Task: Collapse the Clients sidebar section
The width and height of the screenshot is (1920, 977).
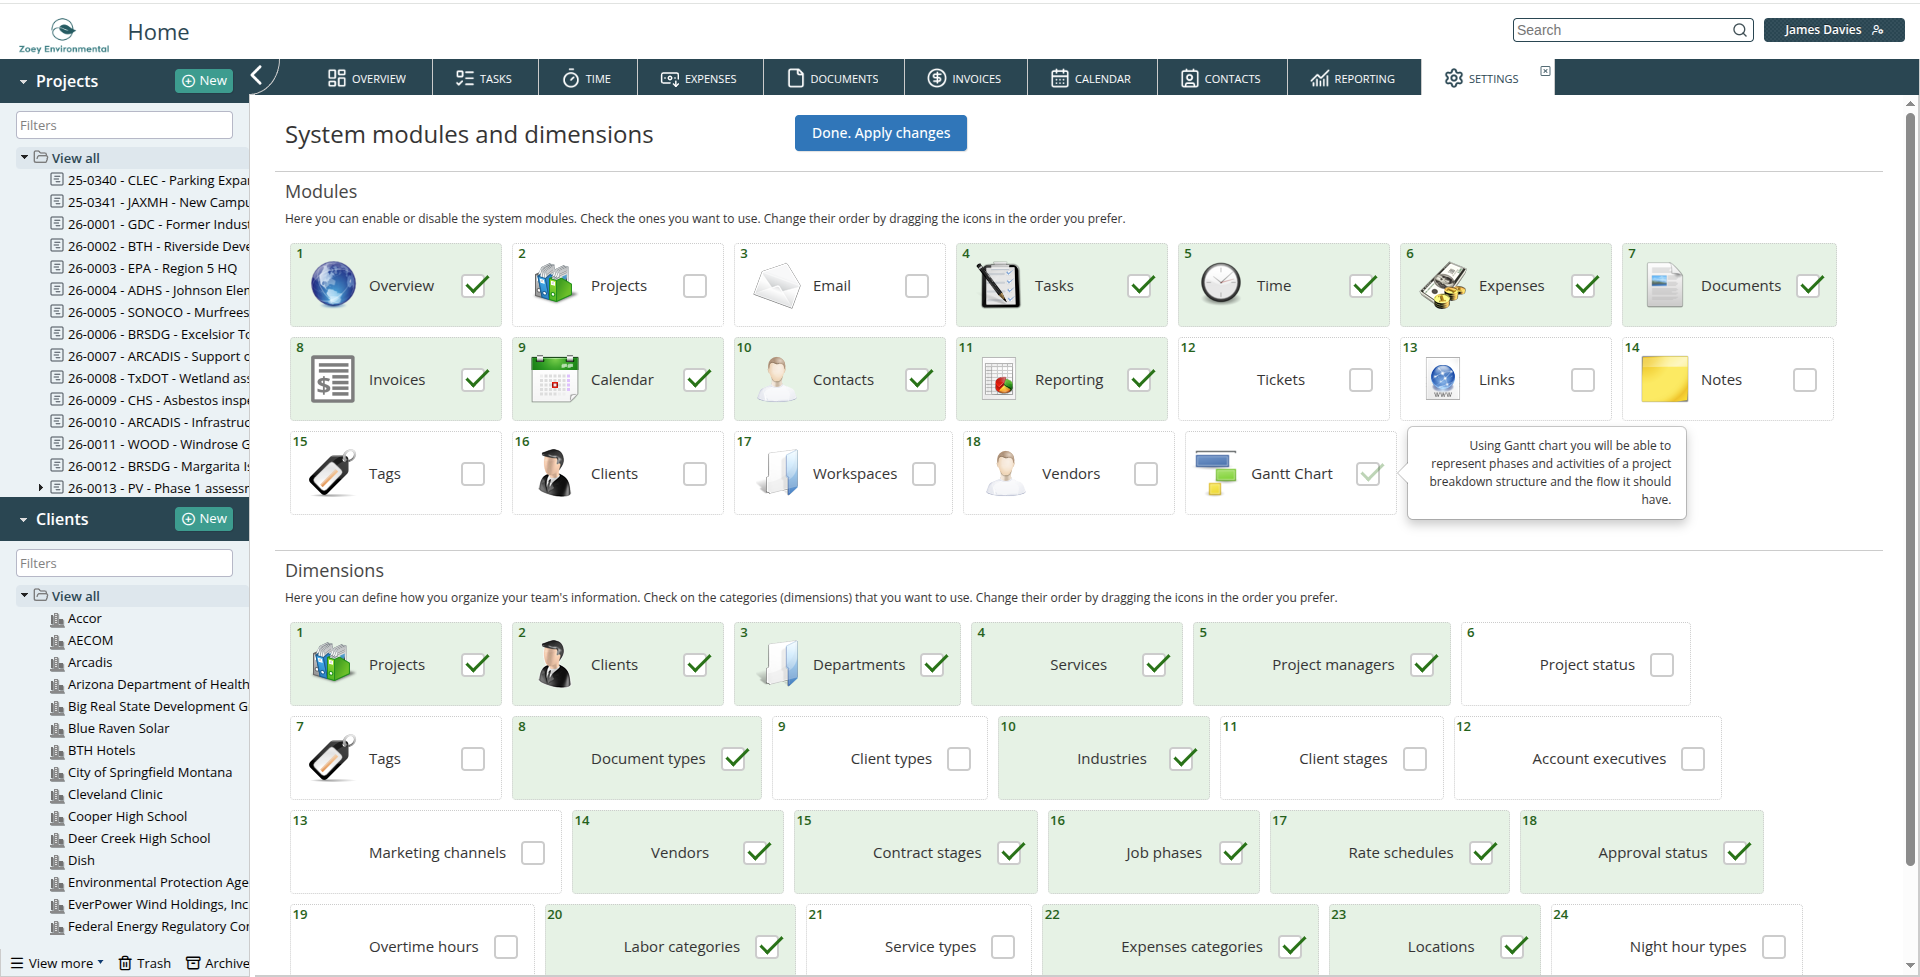Action: click(x=23, y=519)
